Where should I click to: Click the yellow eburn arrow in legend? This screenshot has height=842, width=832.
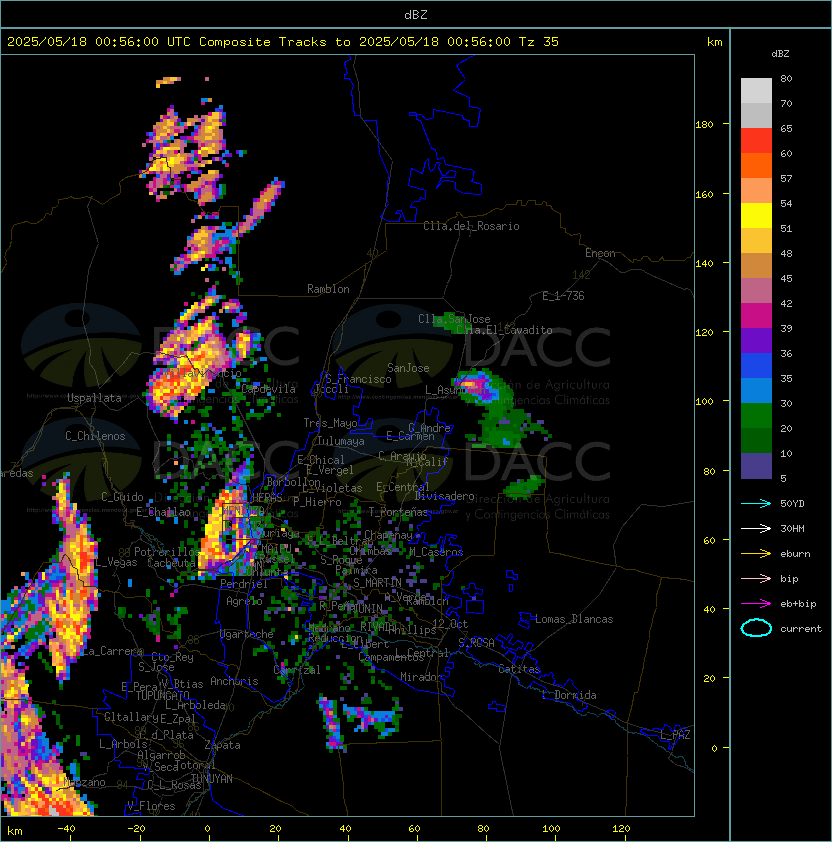[756, 554]
